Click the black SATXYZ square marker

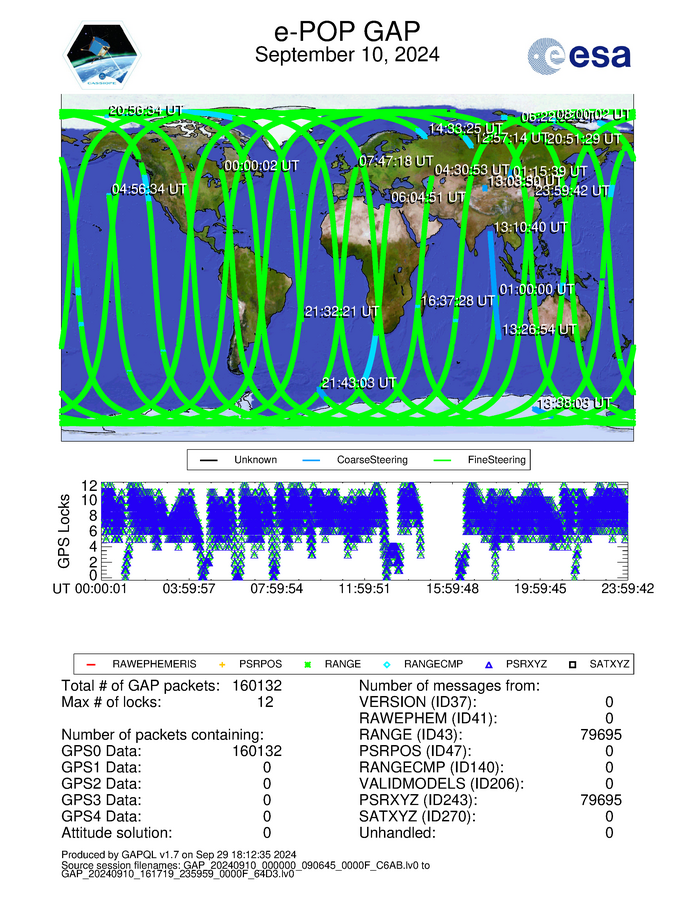tap(574, 664)
